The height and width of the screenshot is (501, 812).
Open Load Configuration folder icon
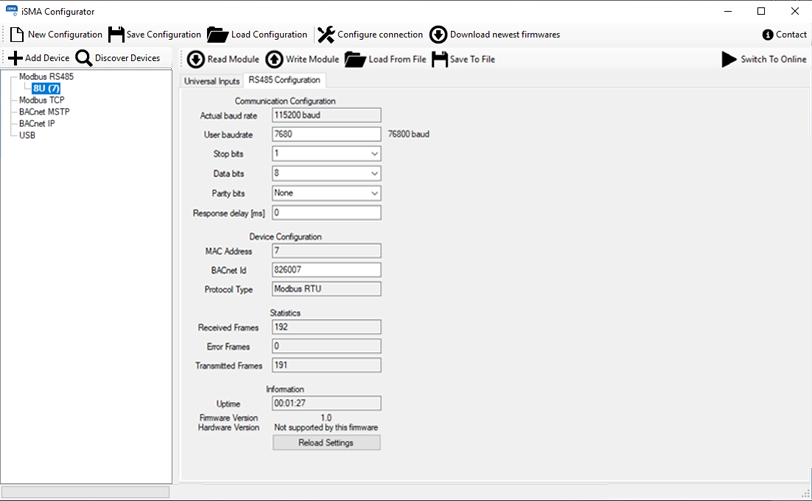217,35
